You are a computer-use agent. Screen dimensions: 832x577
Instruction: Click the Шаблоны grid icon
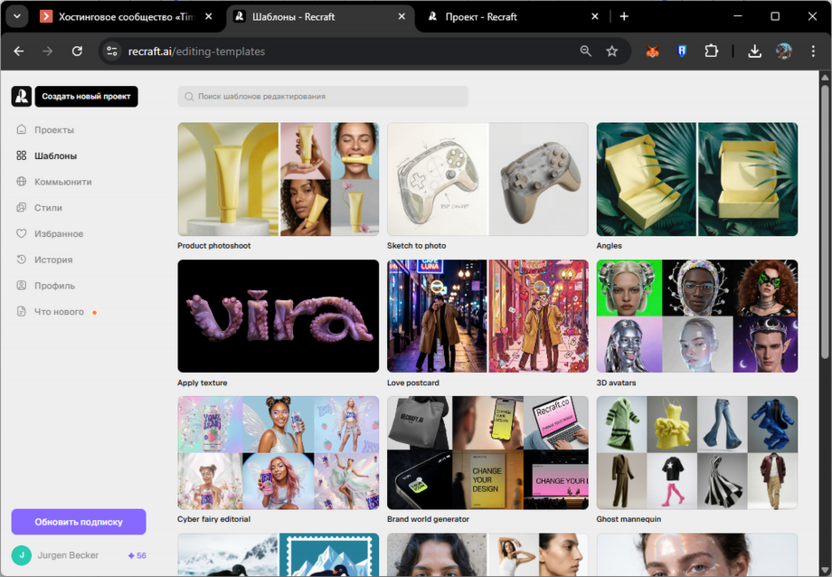pos(21,156)
